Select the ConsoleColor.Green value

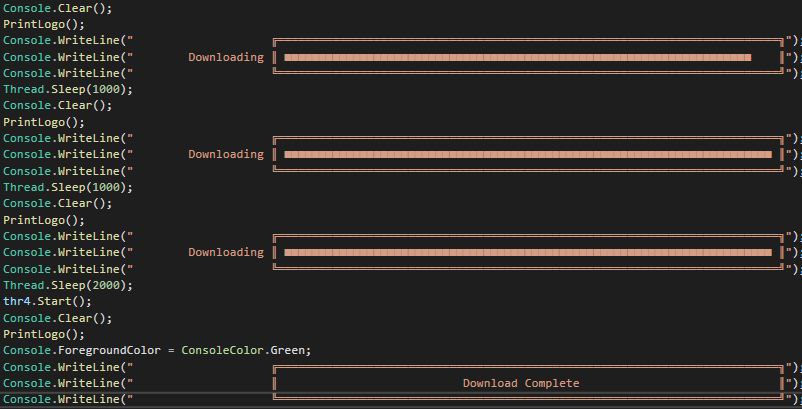click(x=244, y=350)
